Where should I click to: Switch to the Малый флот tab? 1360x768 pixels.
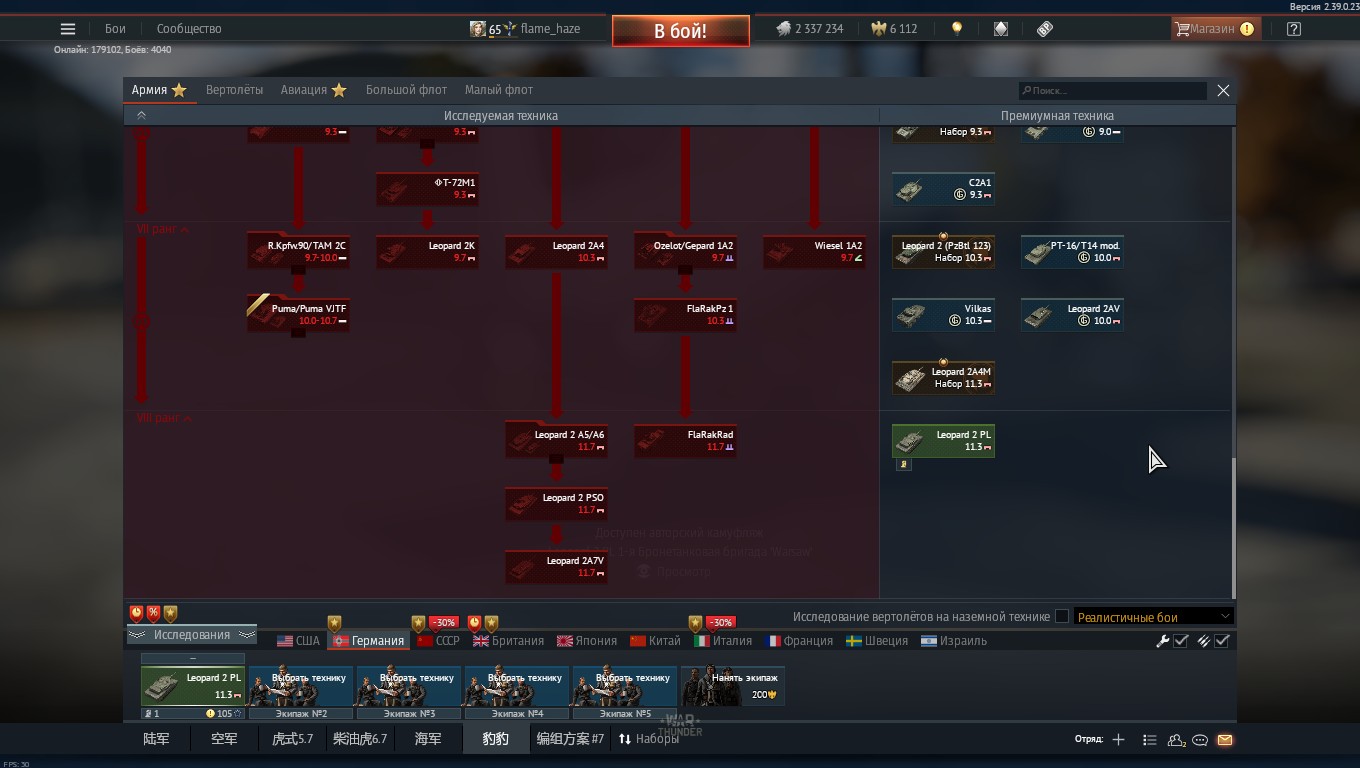point(499,90)
